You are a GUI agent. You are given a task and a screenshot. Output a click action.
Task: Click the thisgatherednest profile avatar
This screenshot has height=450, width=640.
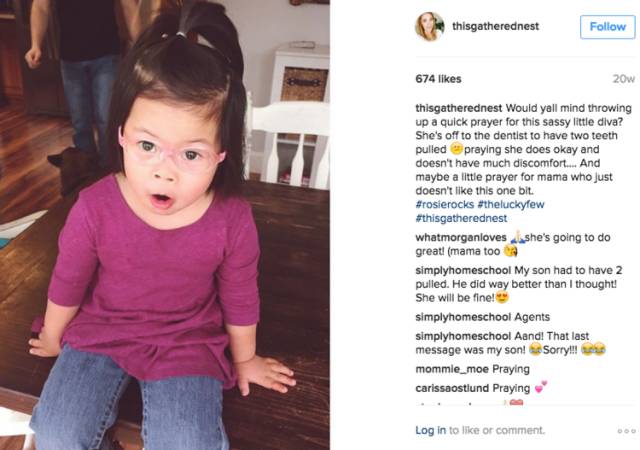click(x=430, y=27)
